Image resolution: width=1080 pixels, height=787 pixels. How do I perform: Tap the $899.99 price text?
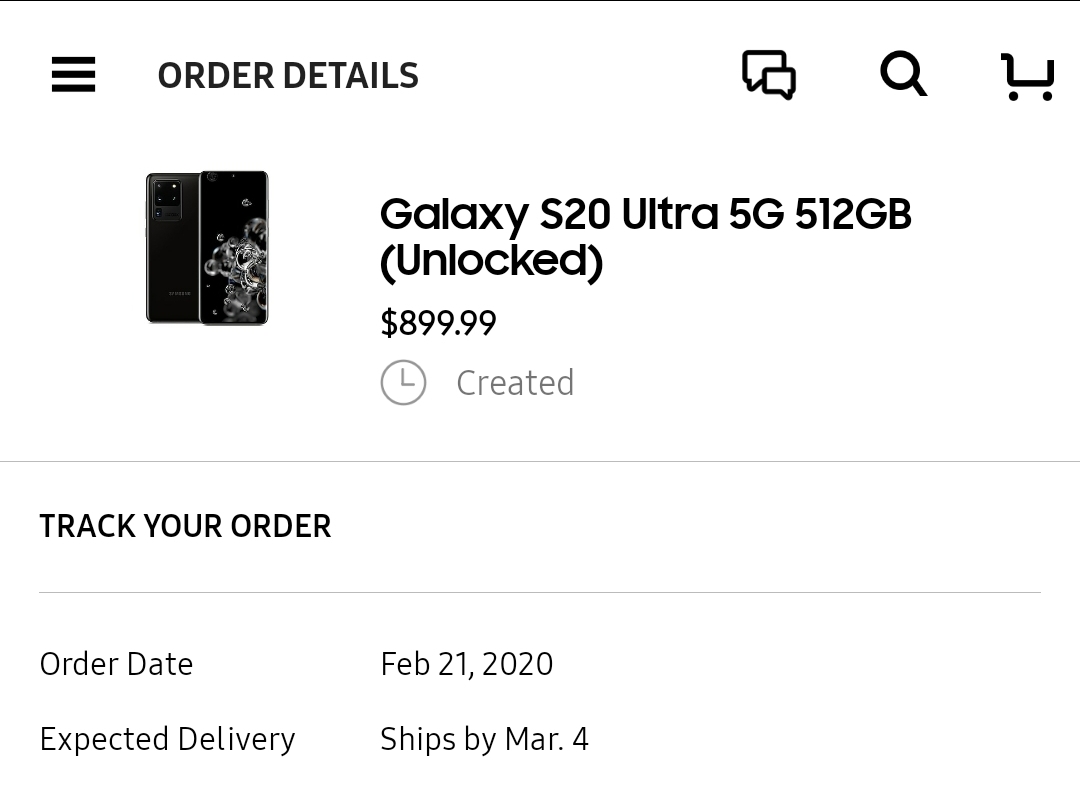pos(438,323)
